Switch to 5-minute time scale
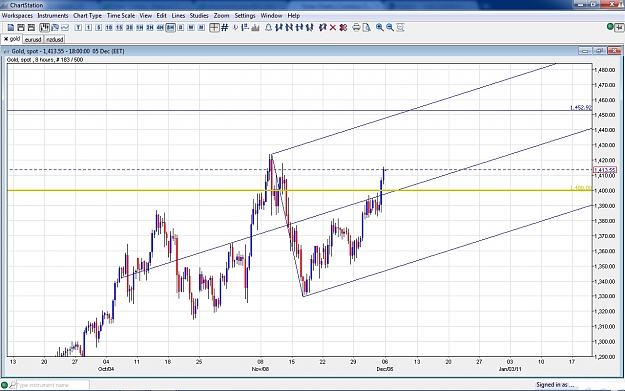The image size is (625, 391). coord(98,28)
